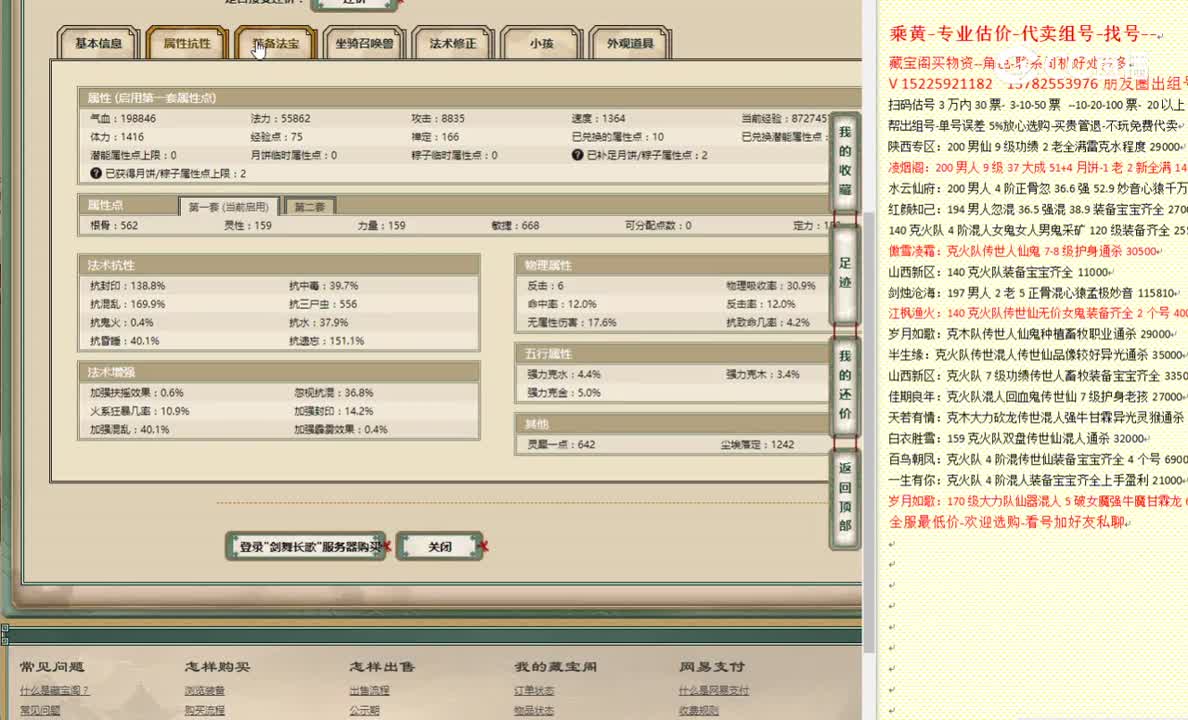Open 出售流程 footer link
The height and width of the screenshot is (720, 1188).
(x=369, y=690)
